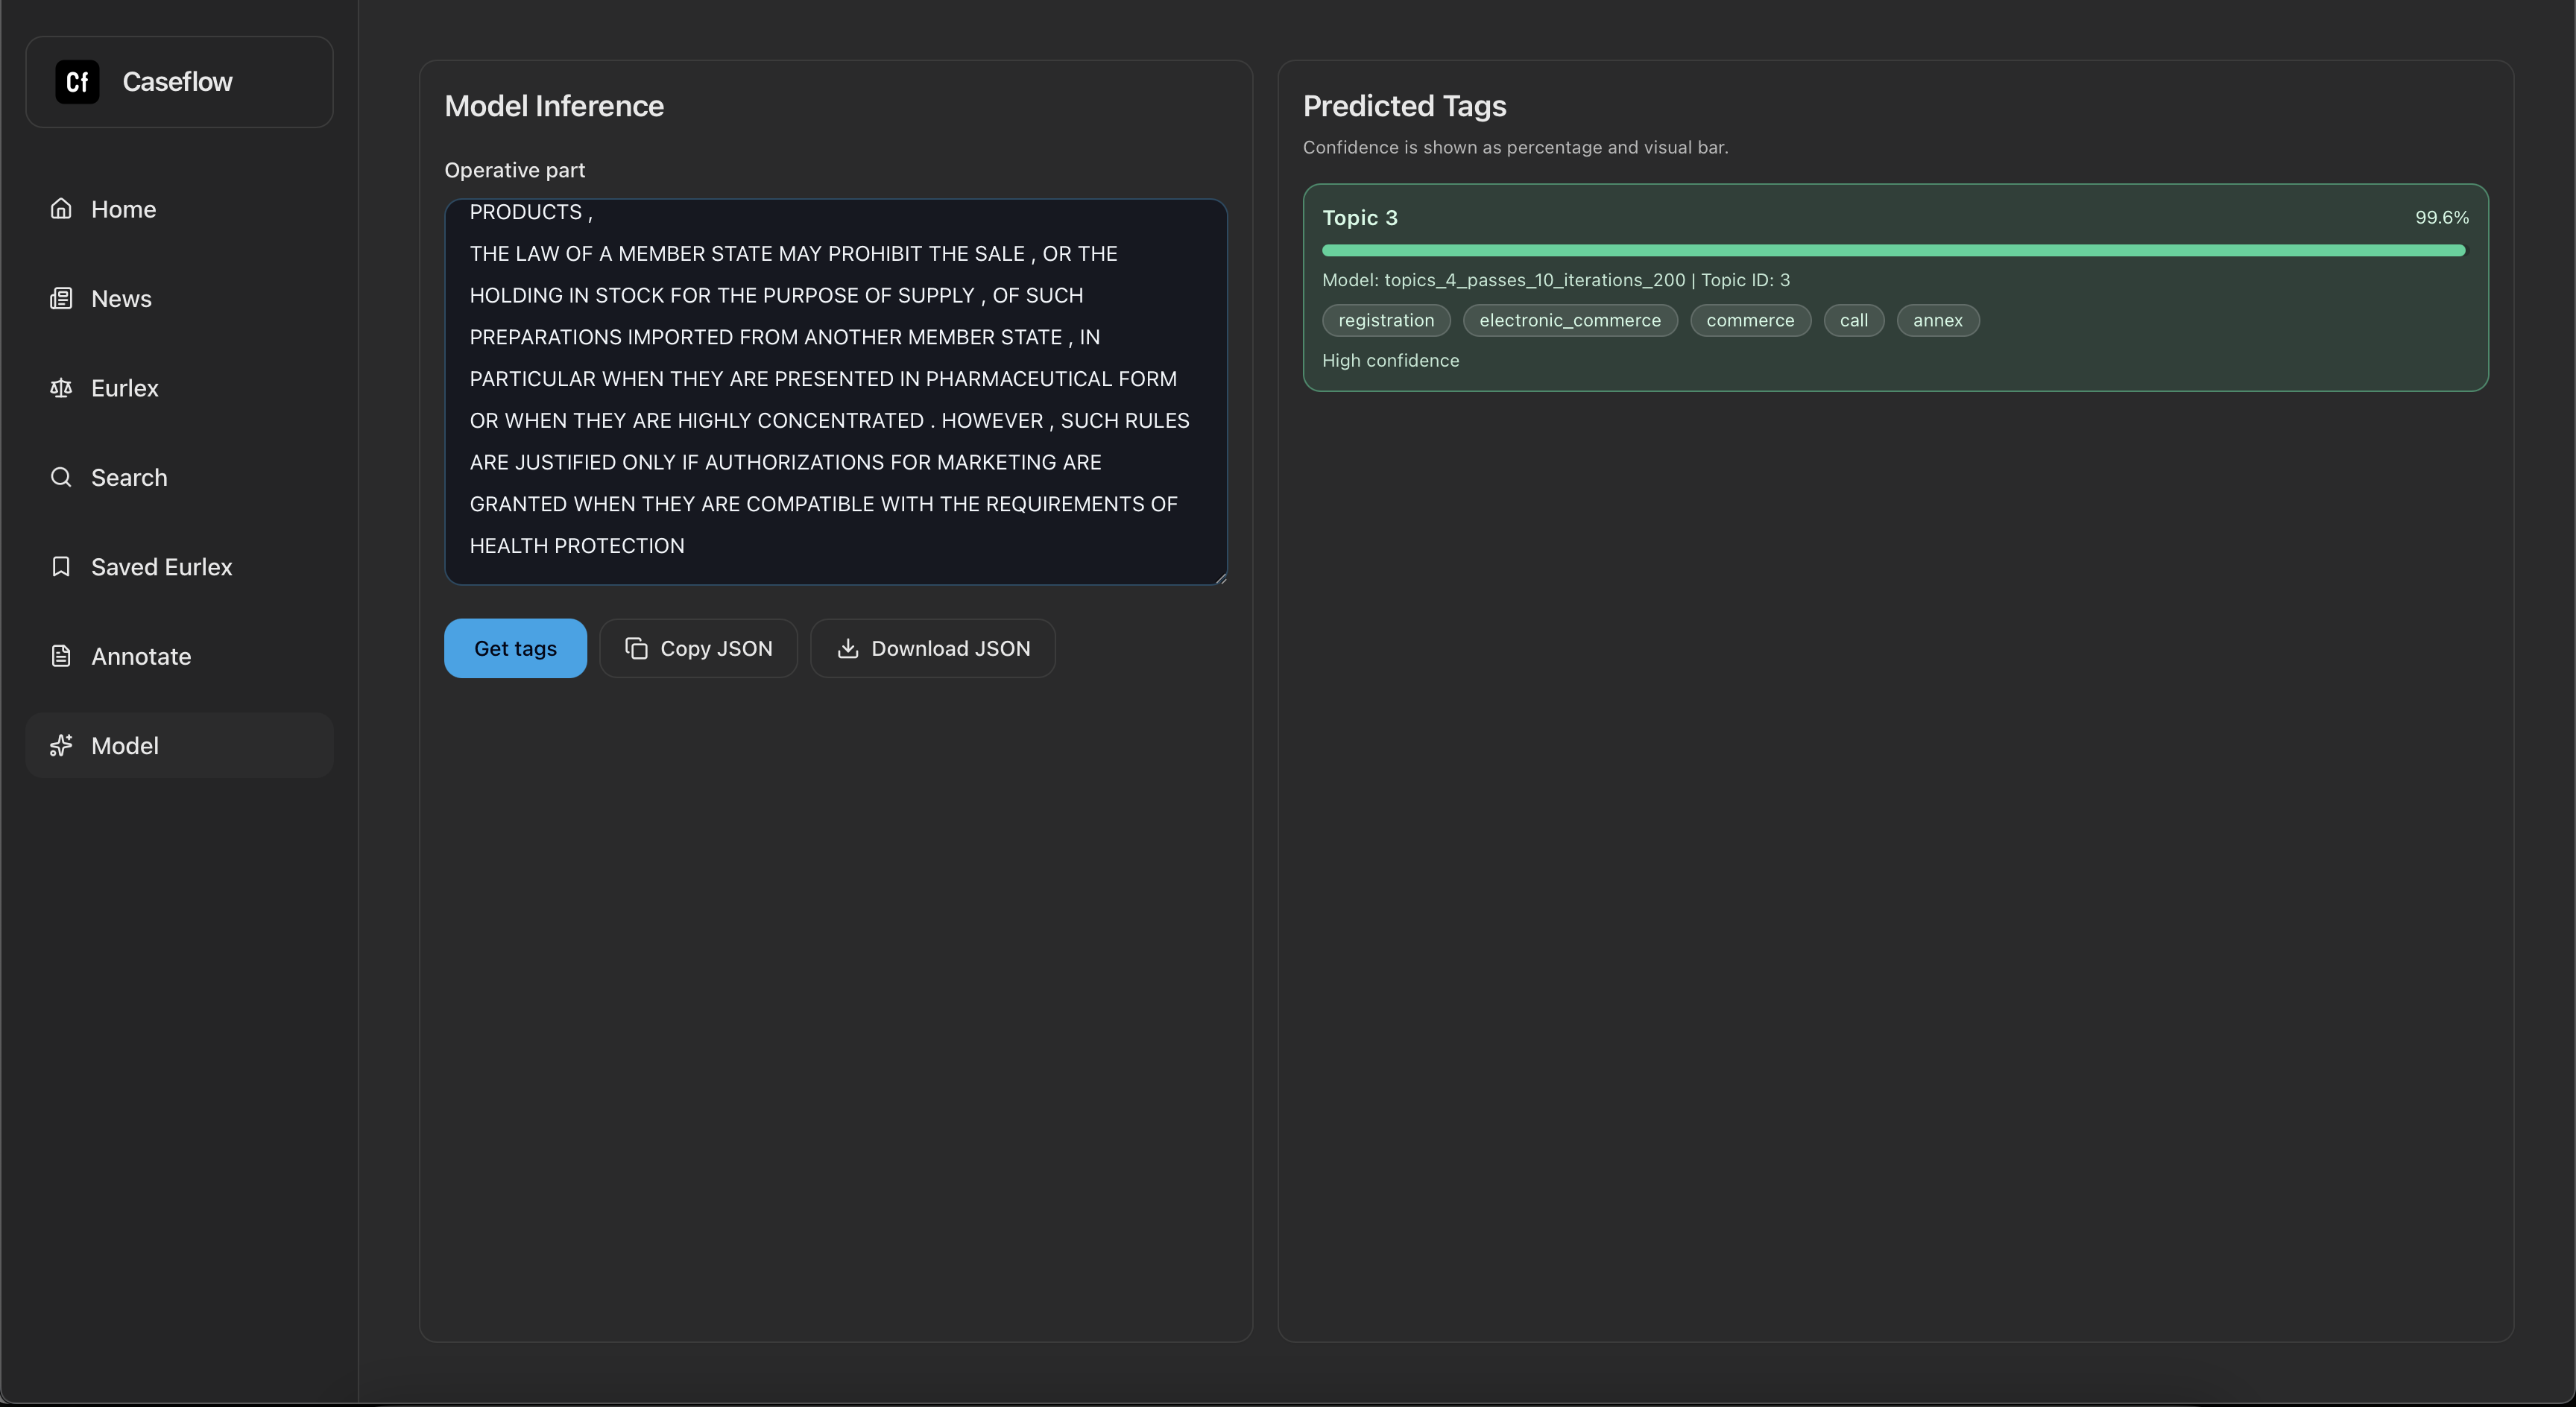The image size is (2576, 1407).
Task: Open the Home page
Action: [179, 209]
